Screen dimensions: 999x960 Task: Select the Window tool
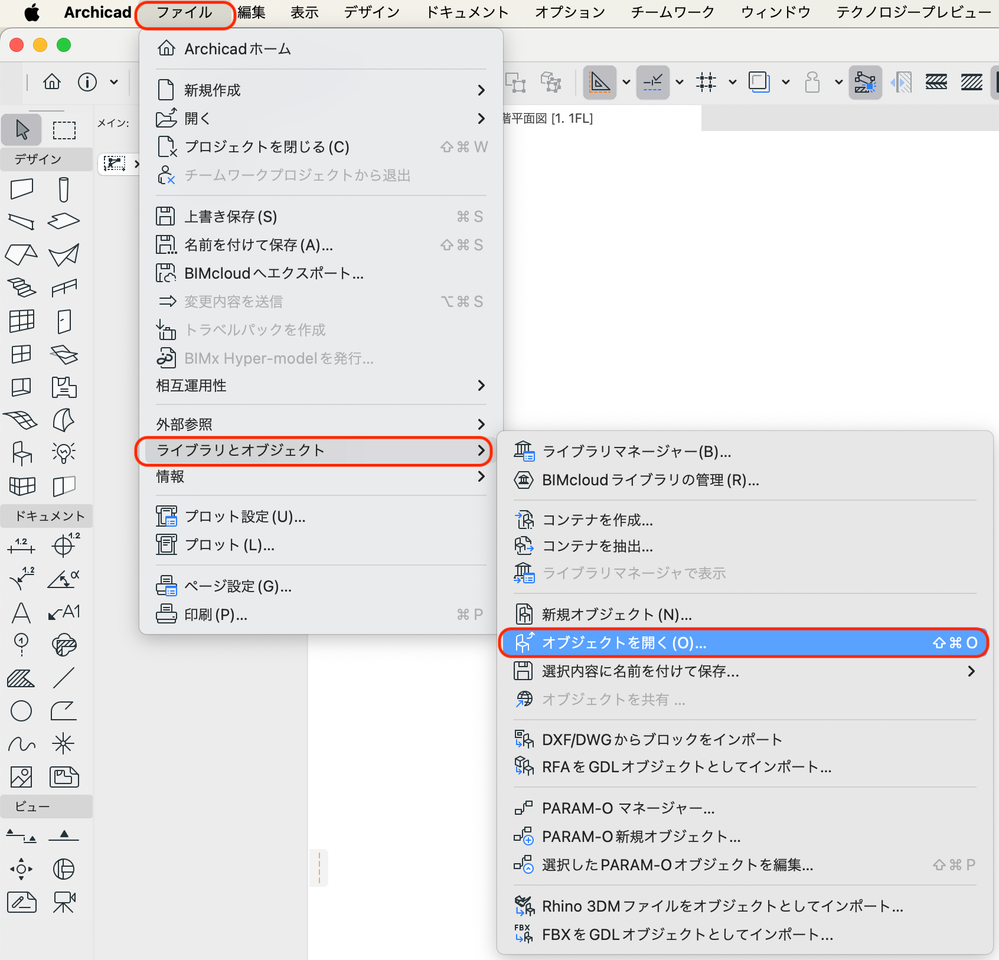[x=21, y=354]
